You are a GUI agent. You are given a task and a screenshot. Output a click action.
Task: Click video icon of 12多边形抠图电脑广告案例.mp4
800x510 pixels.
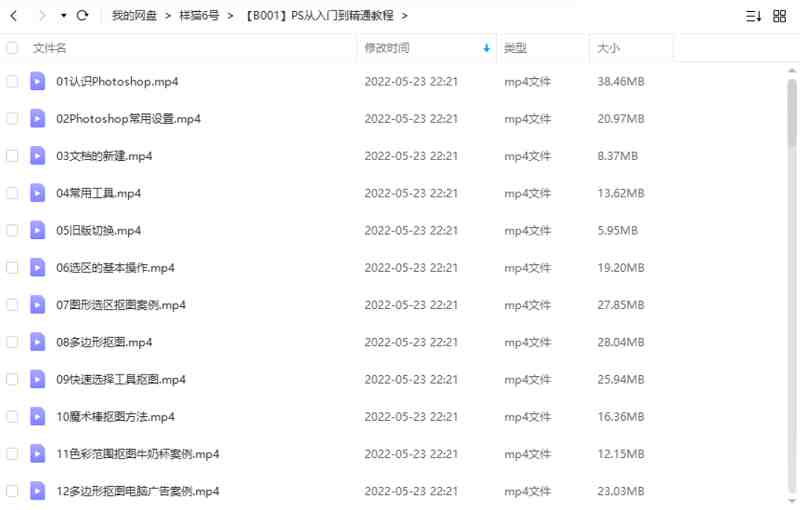pyautogui.click(x=37, y=491)
